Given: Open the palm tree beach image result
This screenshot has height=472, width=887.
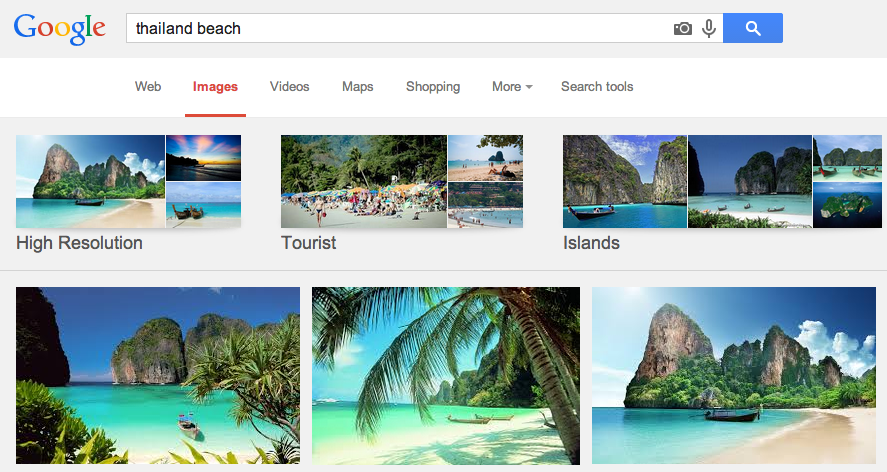Looking at the screenshot, I should coord(445,375).
